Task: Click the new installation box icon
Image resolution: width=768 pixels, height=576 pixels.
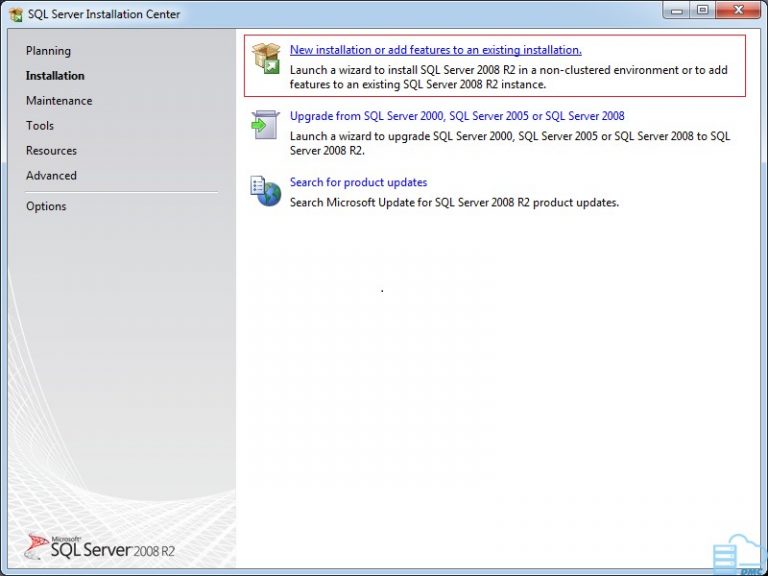Action: (x=266, y=58)
